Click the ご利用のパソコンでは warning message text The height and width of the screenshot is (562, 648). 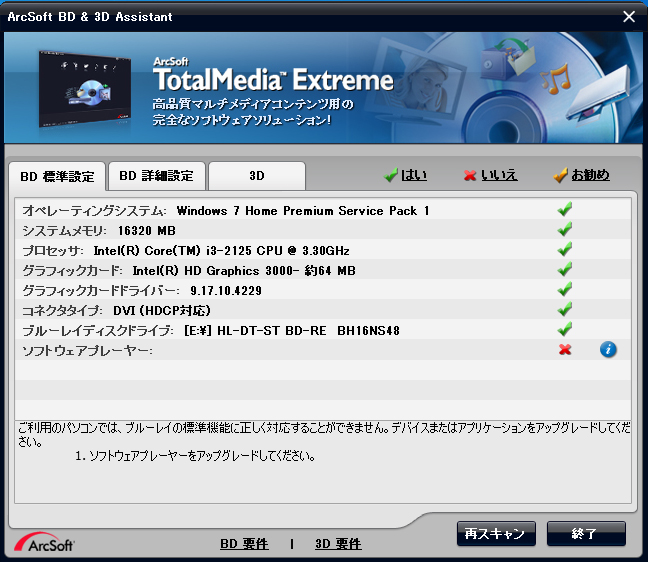coord(324,434)
